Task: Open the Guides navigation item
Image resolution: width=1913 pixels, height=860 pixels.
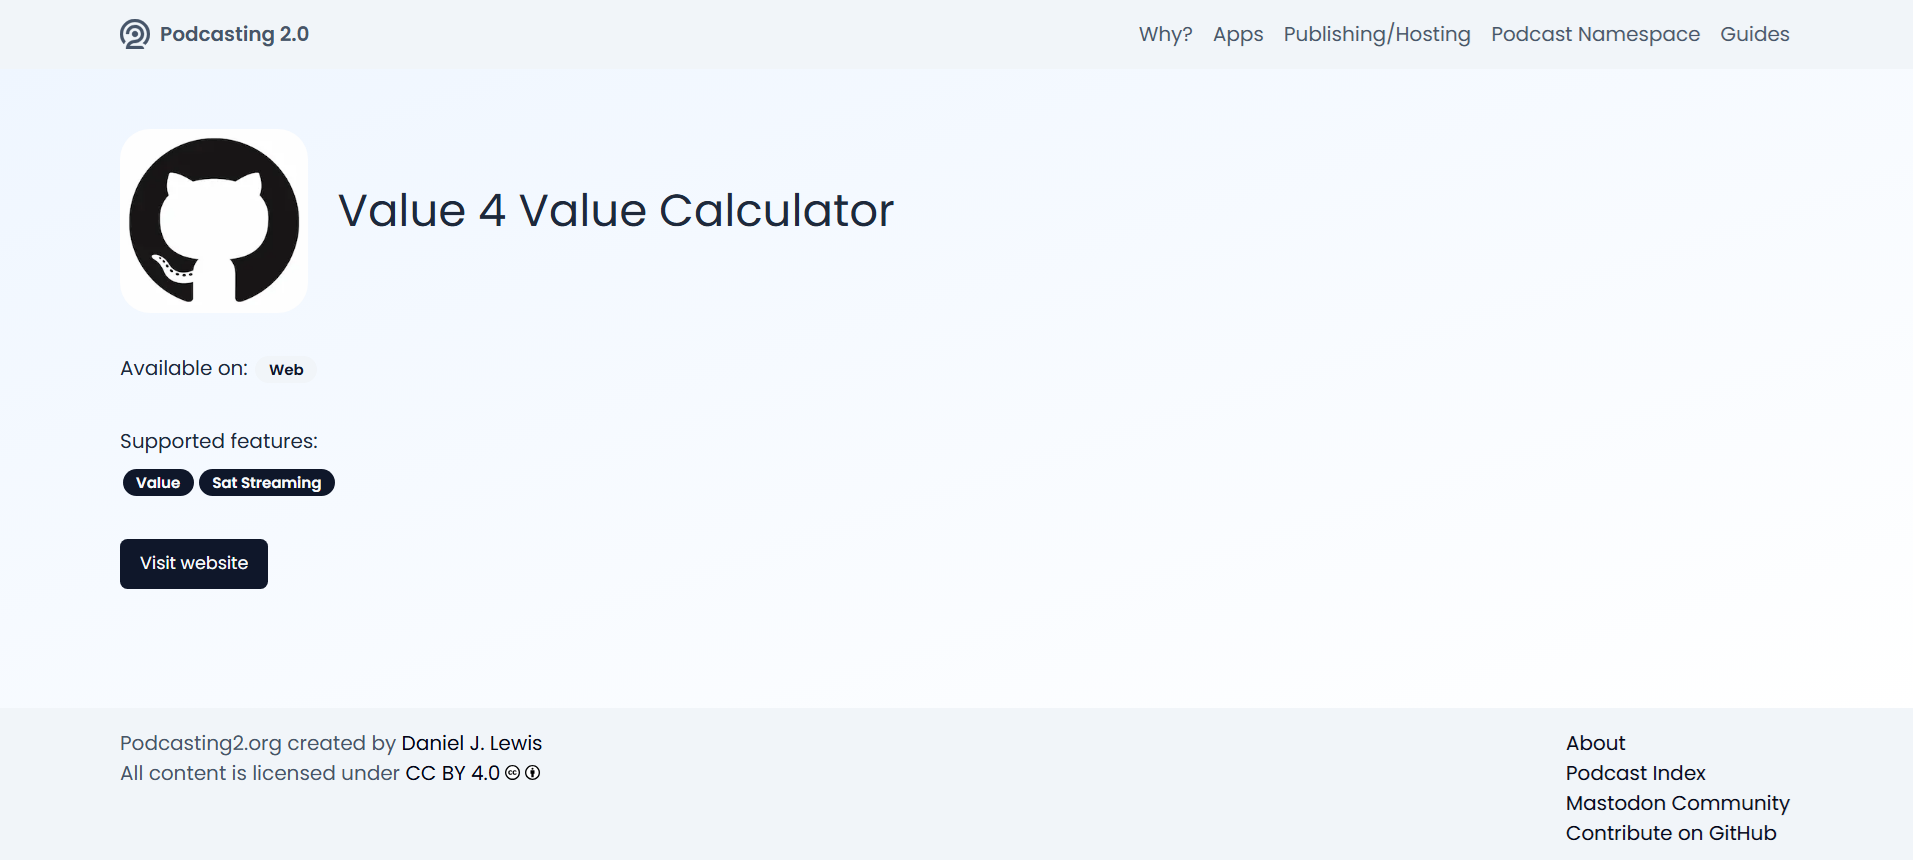Action: [1755, 34]
